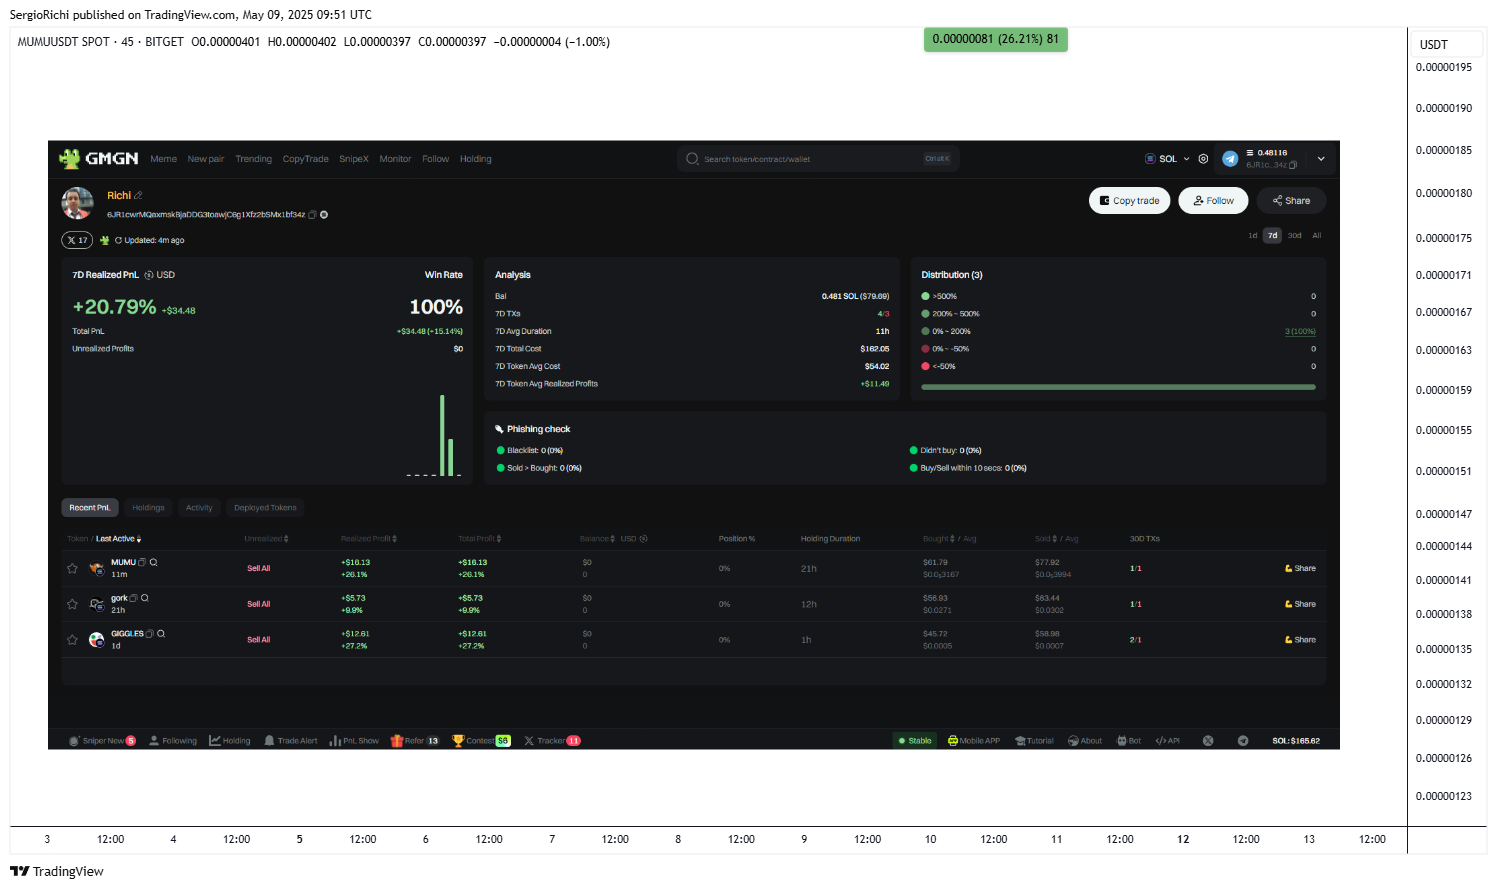Open the API link in footer
Image resolution: width=1497 pixels, height=889 pixels.
(1168, 741)
